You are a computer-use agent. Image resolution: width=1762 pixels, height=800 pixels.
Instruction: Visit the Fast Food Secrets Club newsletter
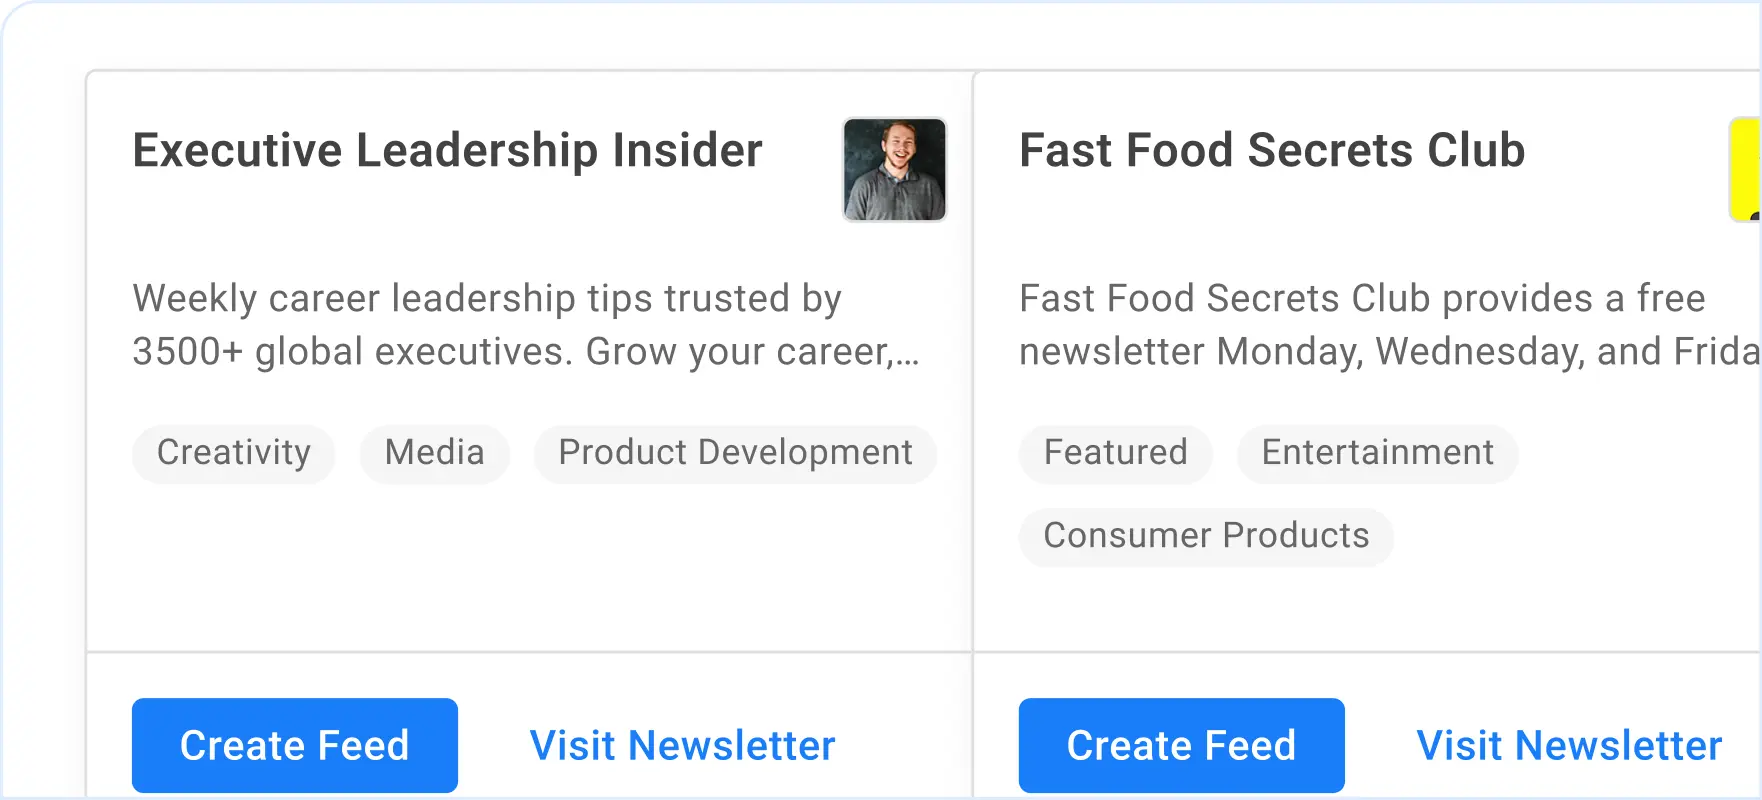coord(1569,744)
